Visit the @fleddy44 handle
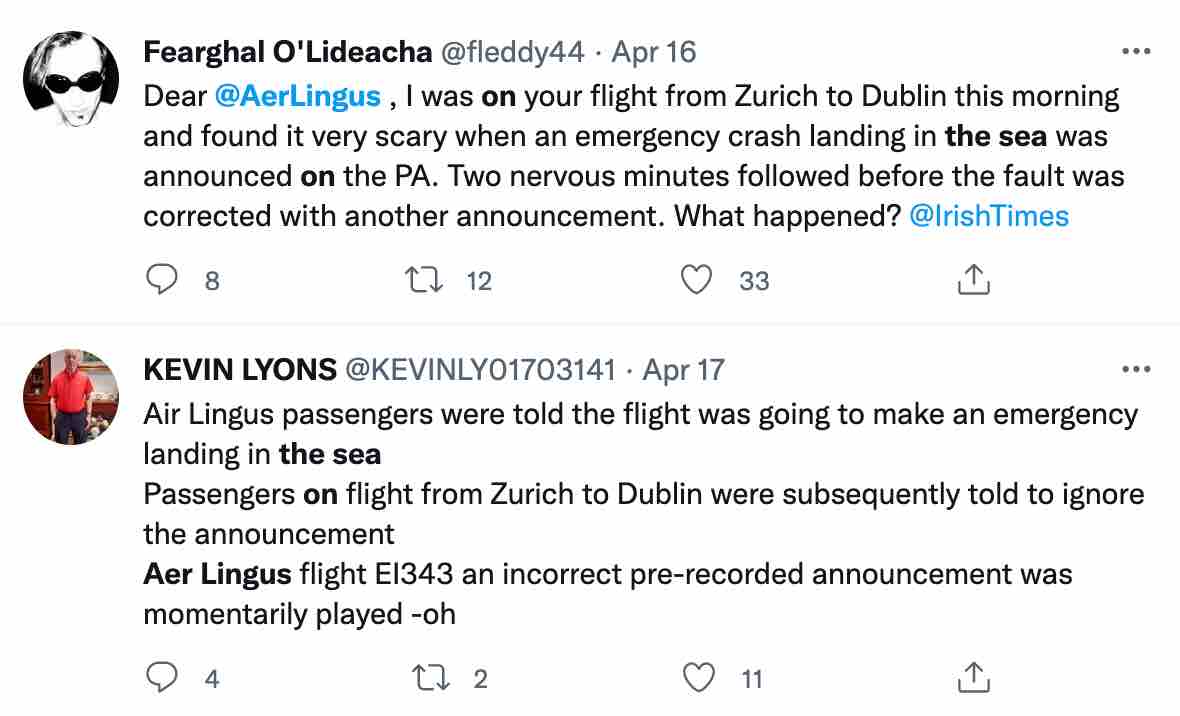Viewport: 1180px width, 716px height. (512, 52)
